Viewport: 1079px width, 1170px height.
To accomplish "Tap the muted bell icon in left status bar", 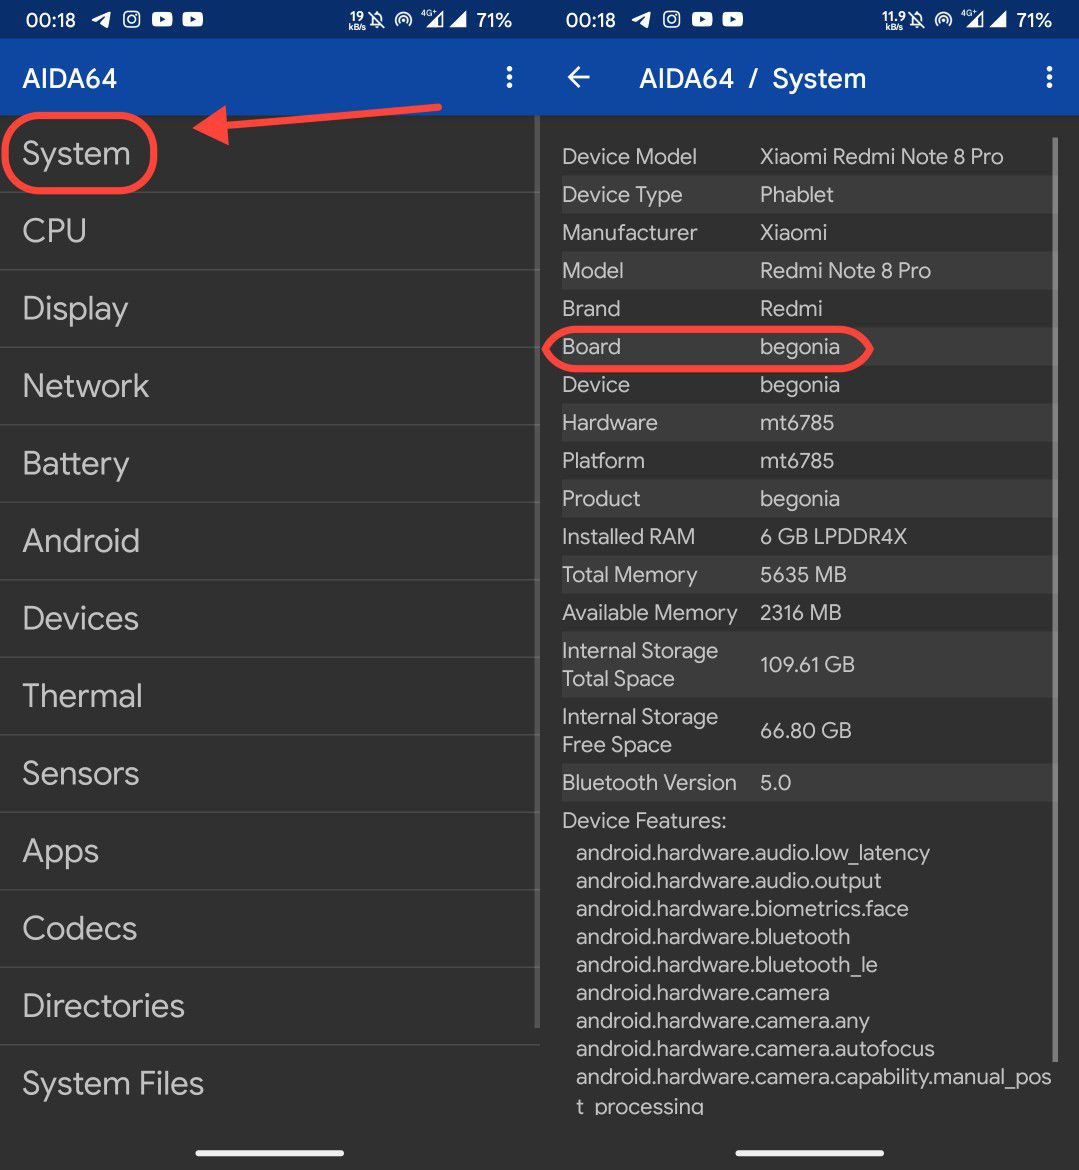I will point(377,20).
